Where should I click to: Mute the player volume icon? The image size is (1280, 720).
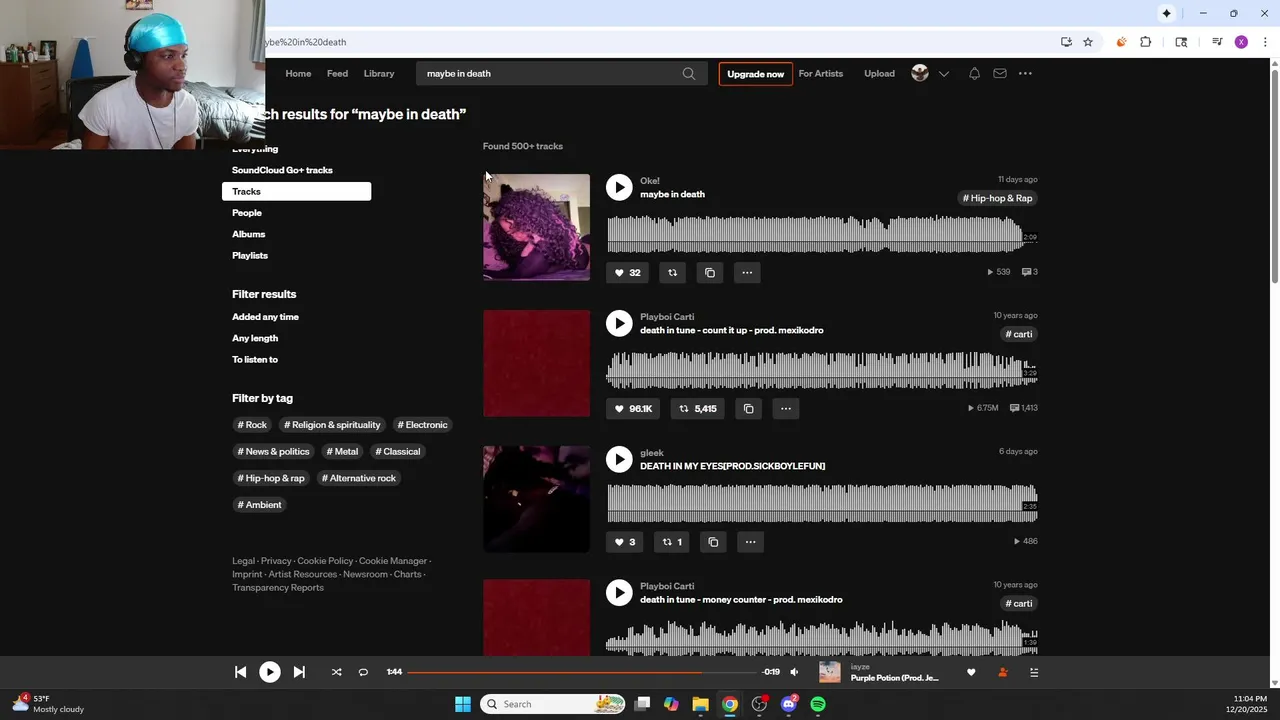point(794,672)
